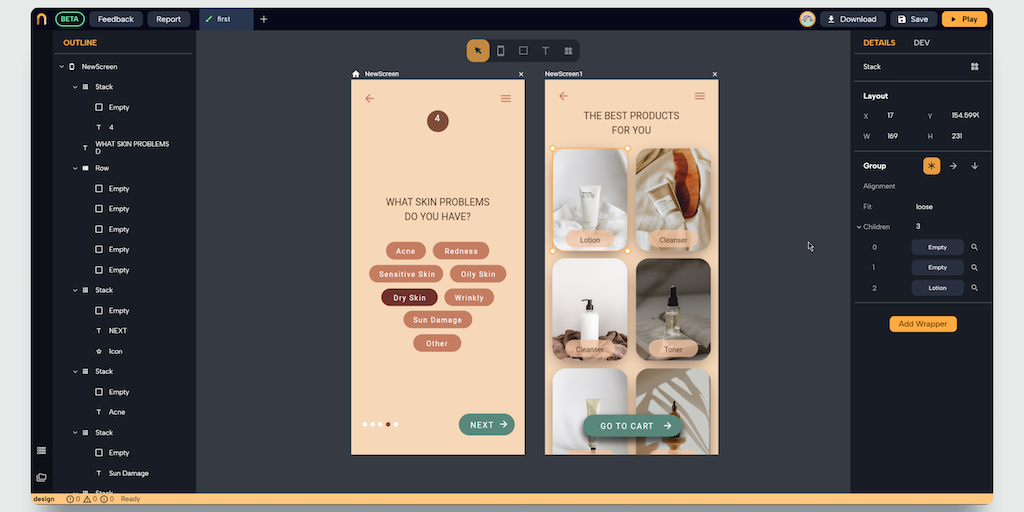Collapse the Children section

coord(858,227)
